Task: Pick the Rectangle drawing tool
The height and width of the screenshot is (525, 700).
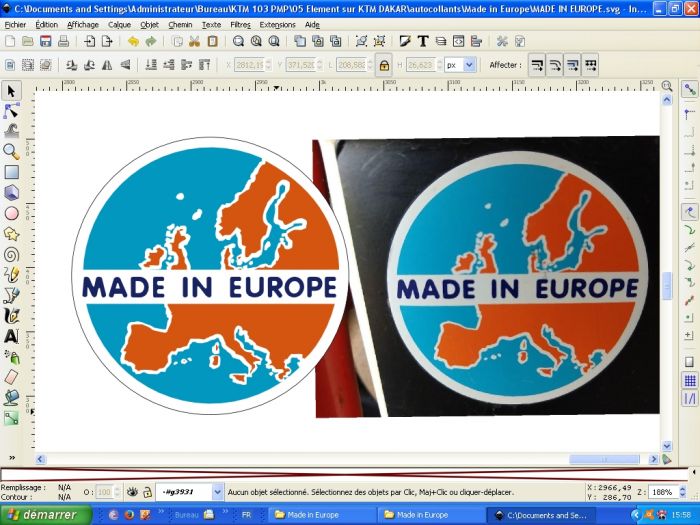Action: click(11, 172)
